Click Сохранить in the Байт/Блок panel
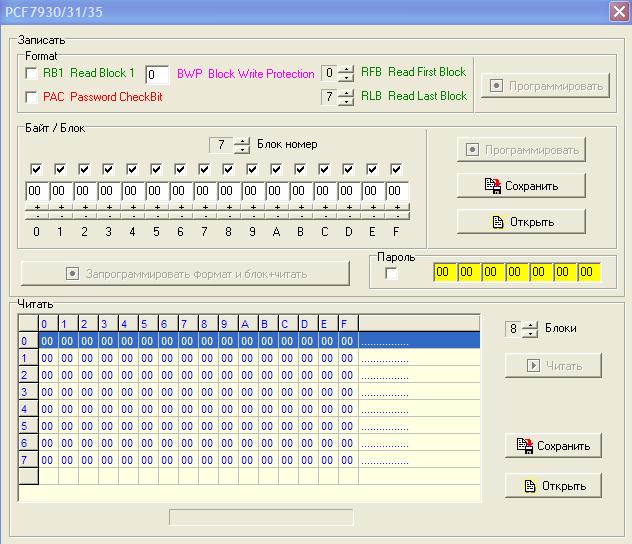This screenshot has width=632, height=544. (521, 186)
